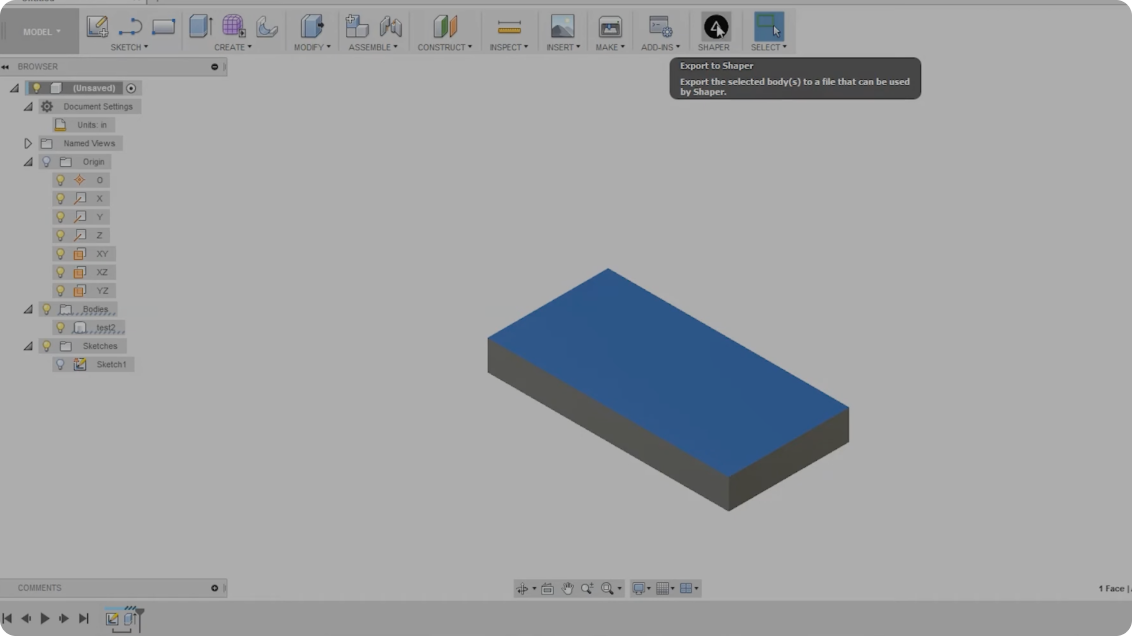Open the Create Sketch tool
The image size is (1132, 636).
coord(97,26)
